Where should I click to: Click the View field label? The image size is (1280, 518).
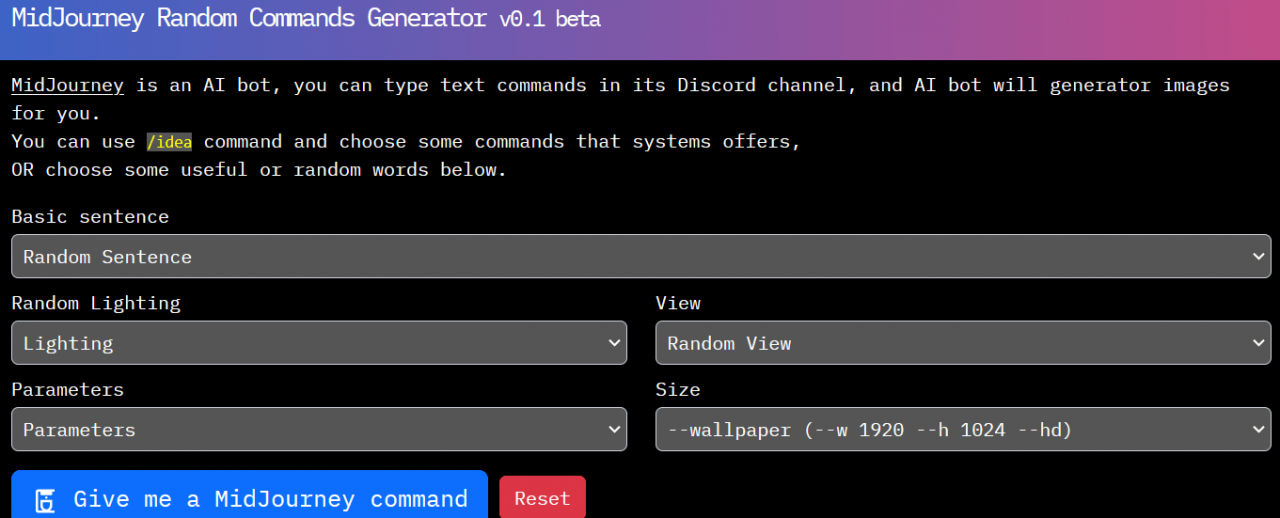(678, 303)
